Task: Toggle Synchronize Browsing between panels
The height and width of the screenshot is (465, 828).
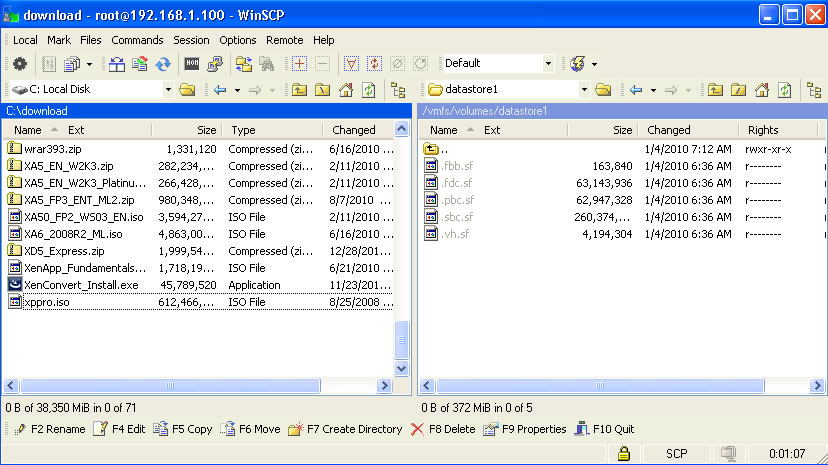Action: point(243,64)
